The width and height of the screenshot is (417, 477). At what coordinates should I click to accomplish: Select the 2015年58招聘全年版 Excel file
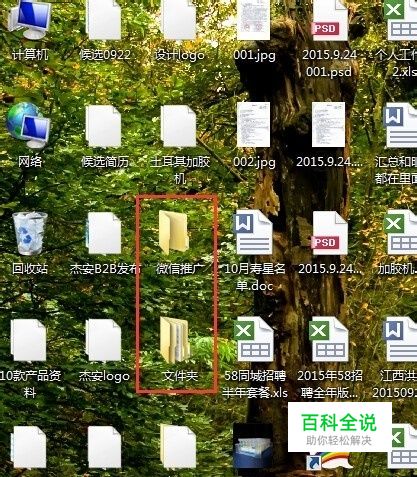[329, 340]
